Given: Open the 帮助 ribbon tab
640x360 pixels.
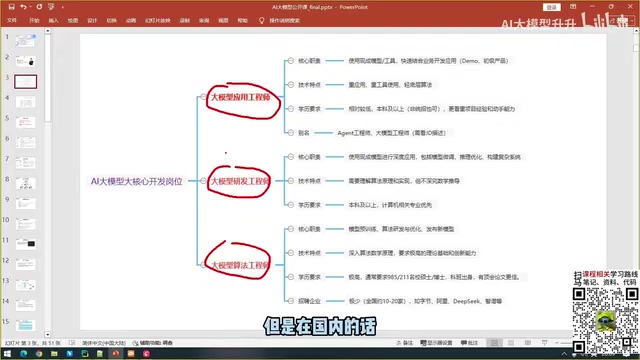Looking at the screenshot, I should coord(242,20).
